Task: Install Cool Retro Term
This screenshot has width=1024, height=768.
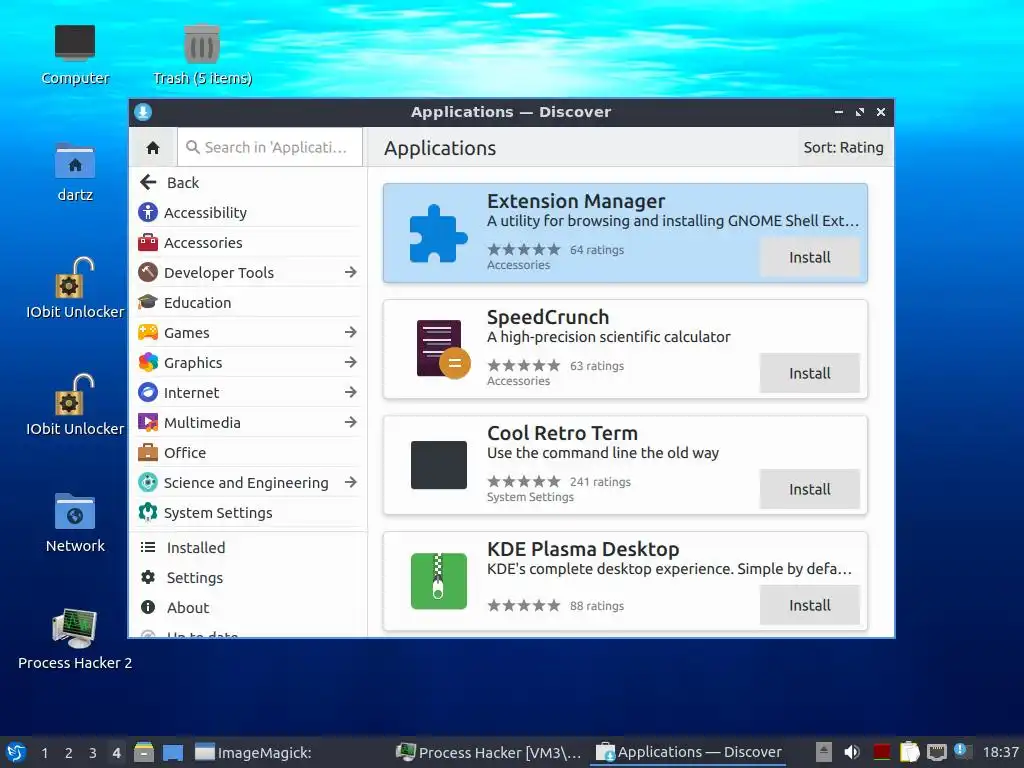Action: tap(810, 489)
